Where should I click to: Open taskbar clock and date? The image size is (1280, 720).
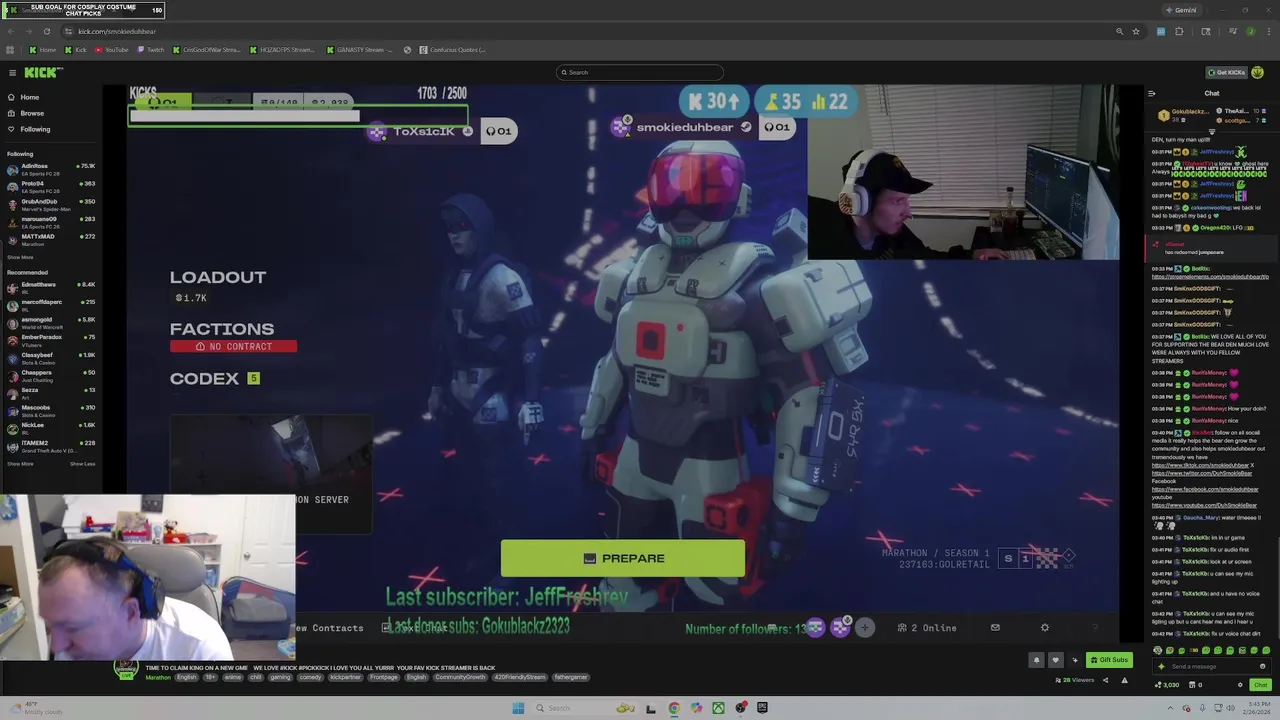[1257, 708]
